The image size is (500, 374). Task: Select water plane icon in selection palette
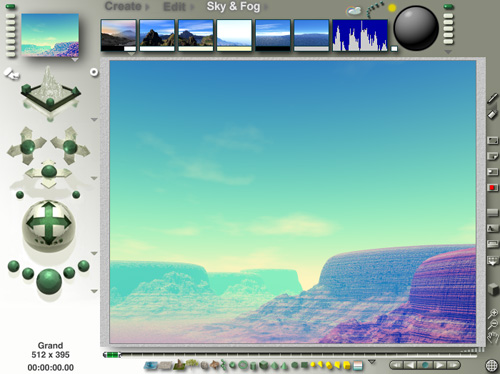click(x=151, y=366)
